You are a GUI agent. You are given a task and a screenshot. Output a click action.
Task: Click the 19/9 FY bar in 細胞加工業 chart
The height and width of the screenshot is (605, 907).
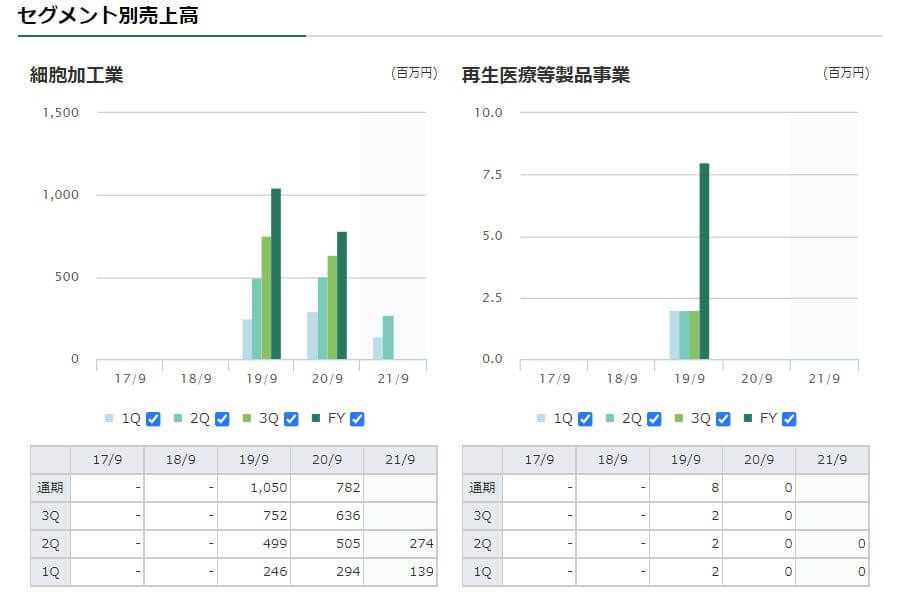pos(276,273)
